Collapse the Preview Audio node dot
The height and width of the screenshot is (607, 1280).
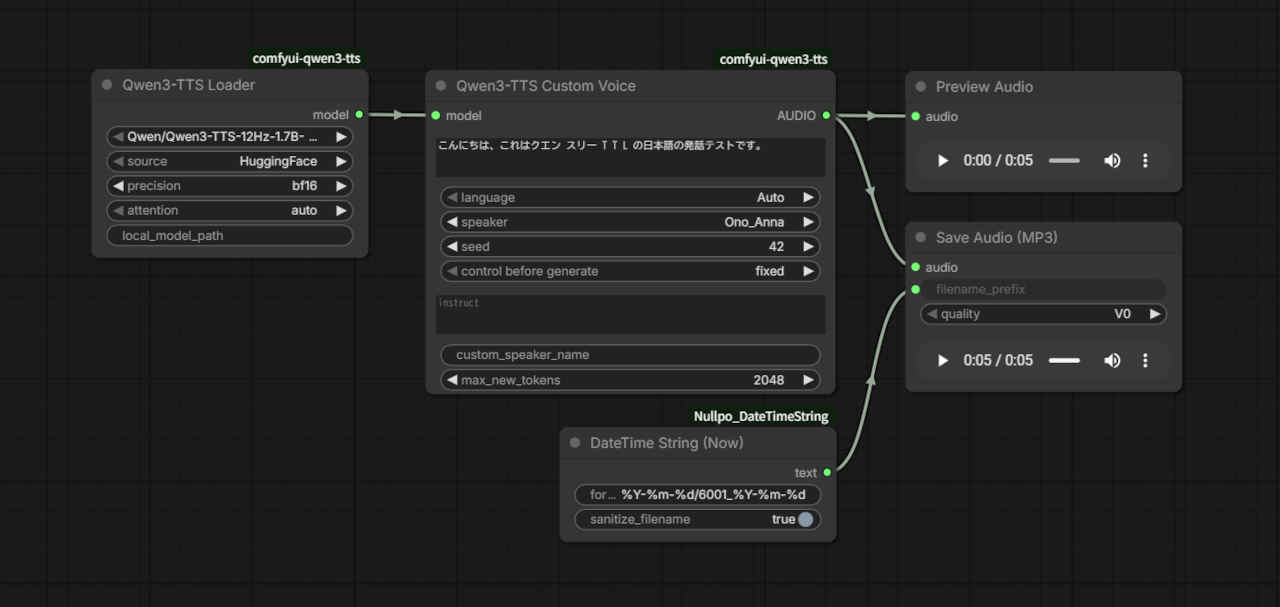click(921, 87)
